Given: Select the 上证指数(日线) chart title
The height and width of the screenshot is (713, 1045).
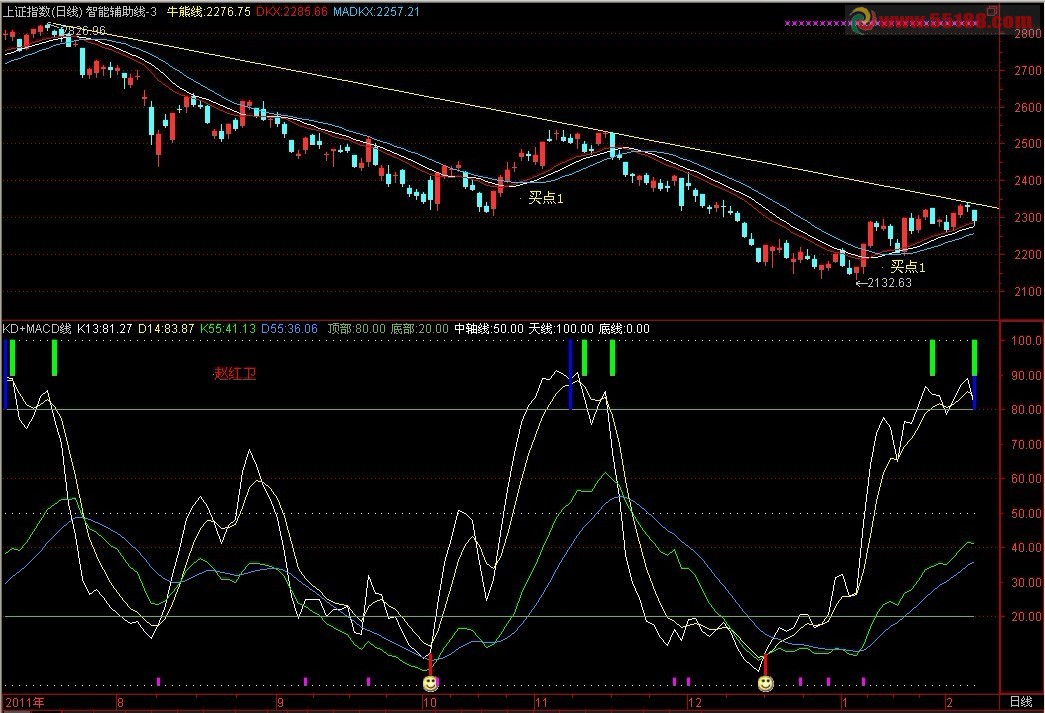Looking at the screenshot, I should click(x=40, y=11).
